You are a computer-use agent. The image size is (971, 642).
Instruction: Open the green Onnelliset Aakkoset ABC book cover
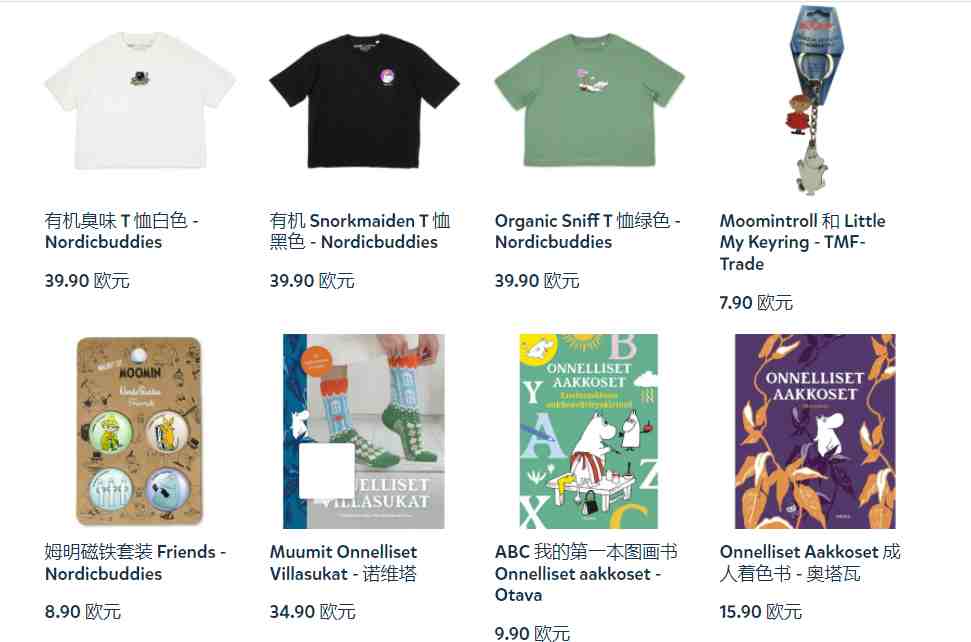(588, 432)
